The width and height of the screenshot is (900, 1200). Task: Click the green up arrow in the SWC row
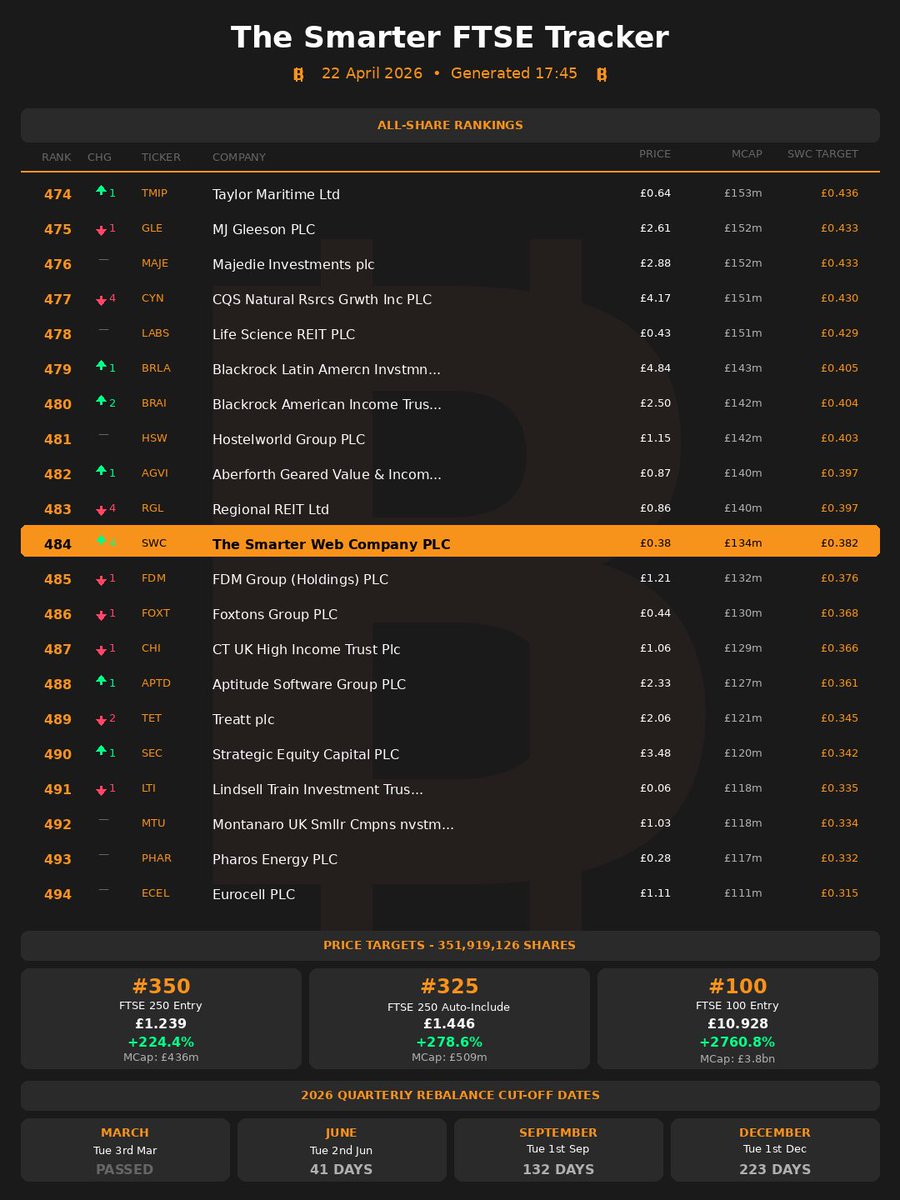101,540
